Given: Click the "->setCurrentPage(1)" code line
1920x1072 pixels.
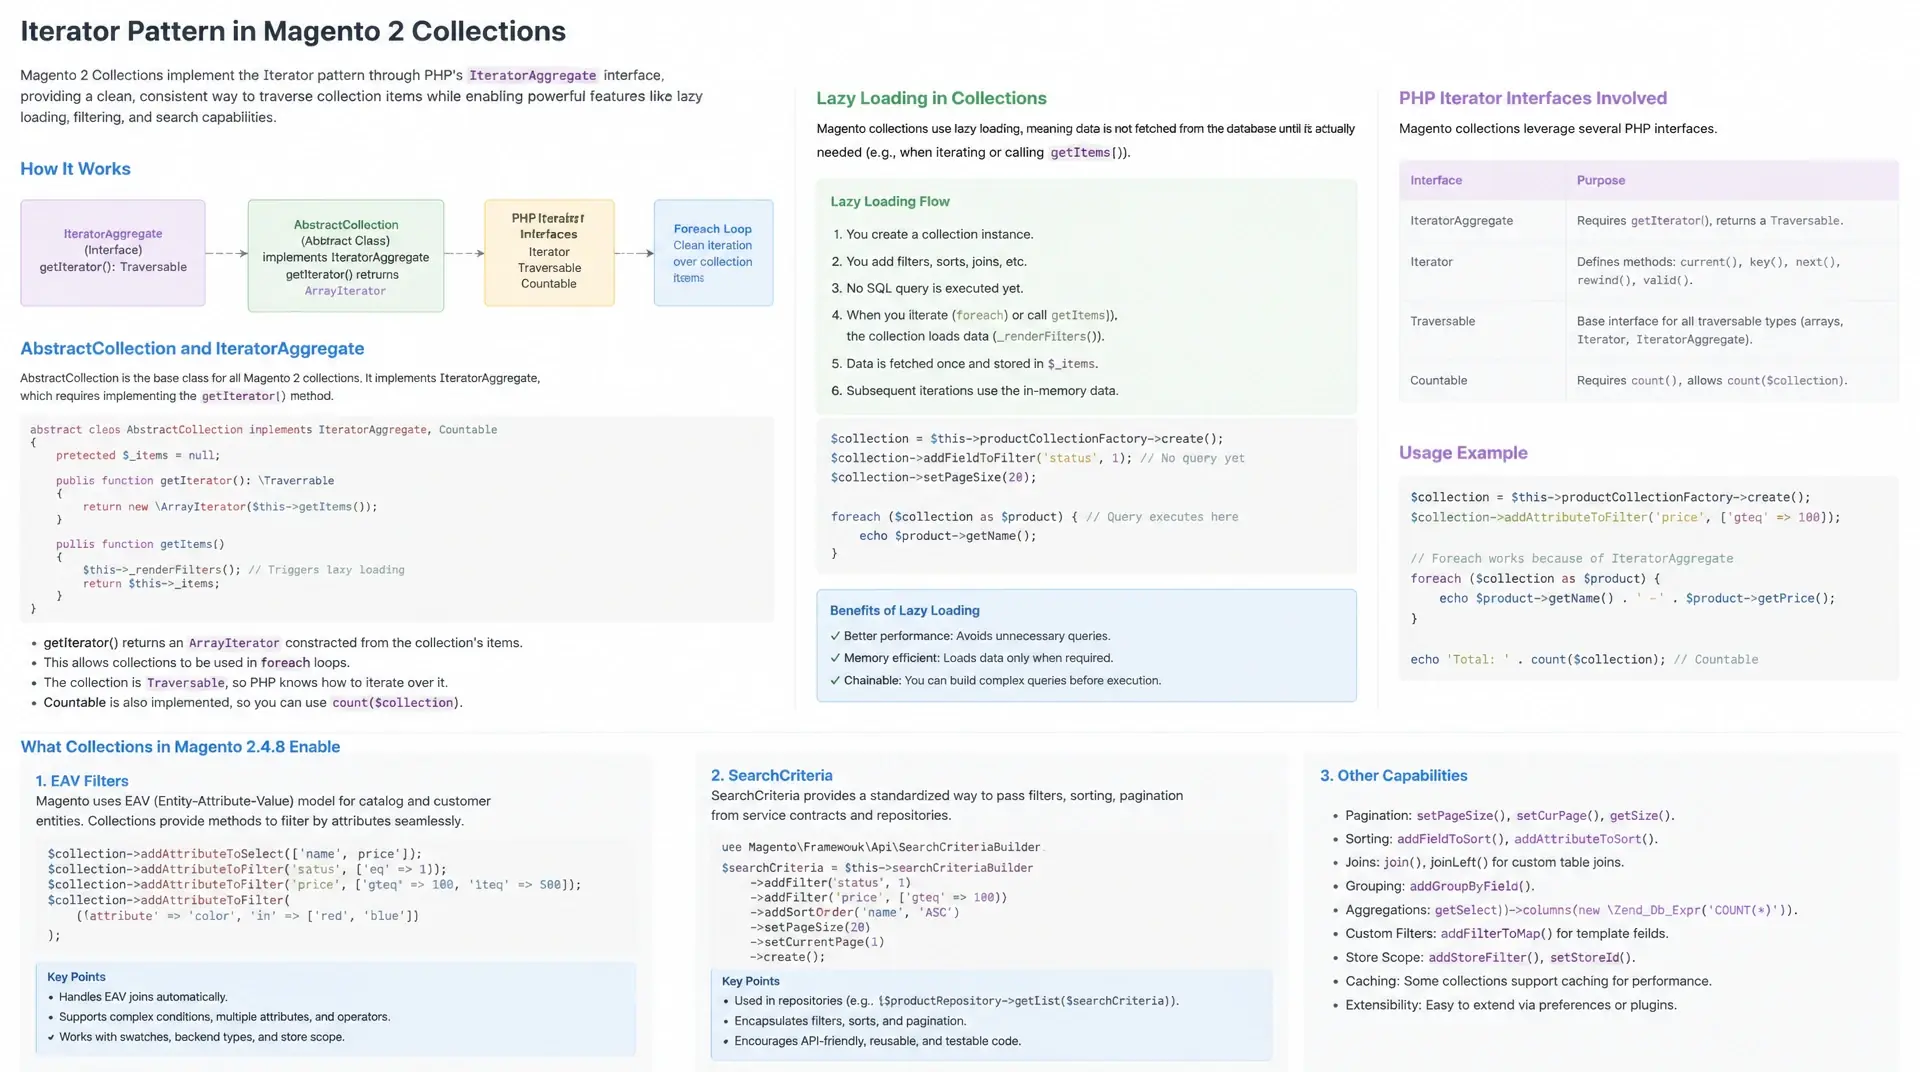Looking at the screenshot, I should click(817, 942).
